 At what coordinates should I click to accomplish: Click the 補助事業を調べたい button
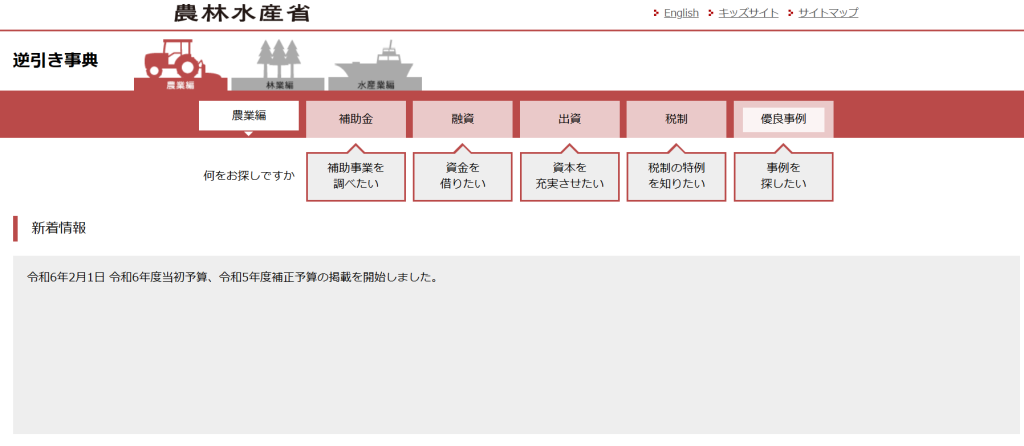356,176
